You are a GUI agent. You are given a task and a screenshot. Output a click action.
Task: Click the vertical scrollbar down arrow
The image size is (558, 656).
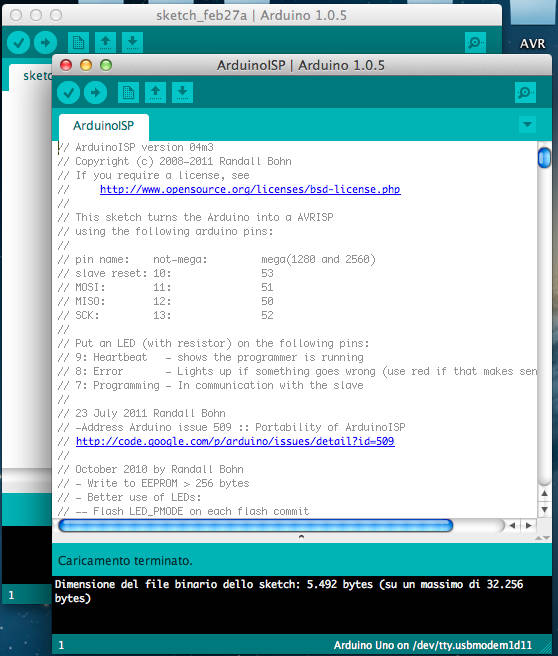coord(544,509)
